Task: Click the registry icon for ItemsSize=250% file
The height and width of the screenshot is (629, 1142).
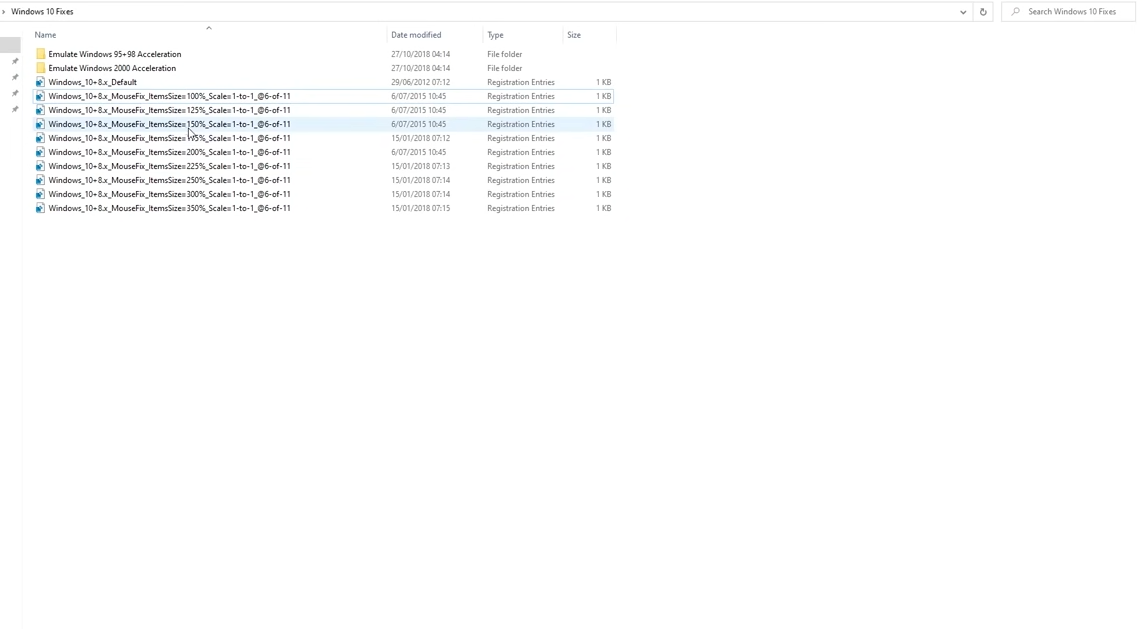Action: click(40, 180)
